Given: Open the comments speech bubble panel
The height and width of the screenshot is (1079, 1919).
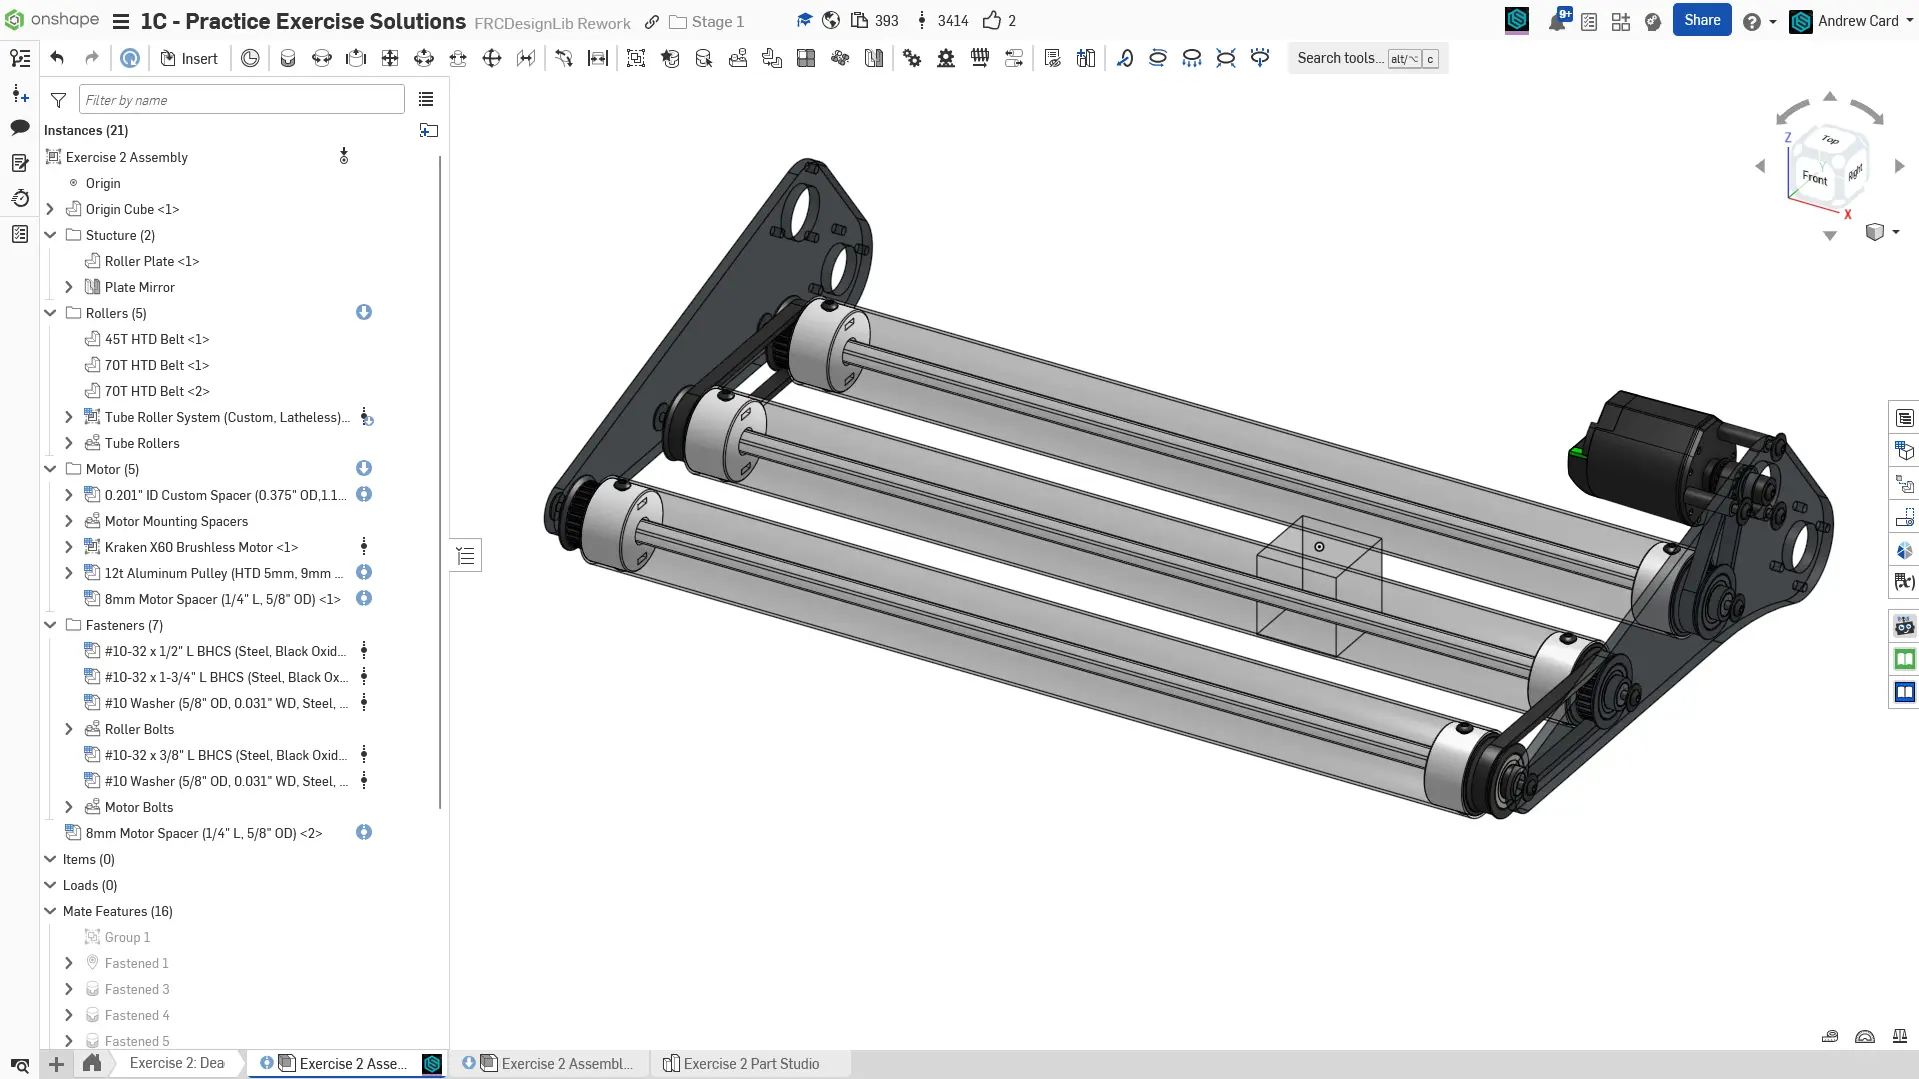Looking at the screenshot, I should pos(20,128).
